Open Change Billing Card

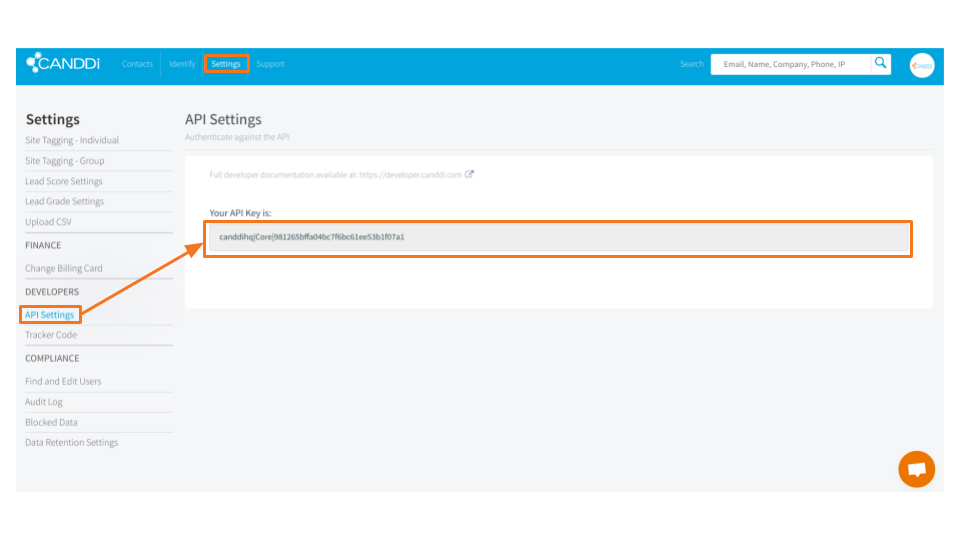click(x=64, y=268)
